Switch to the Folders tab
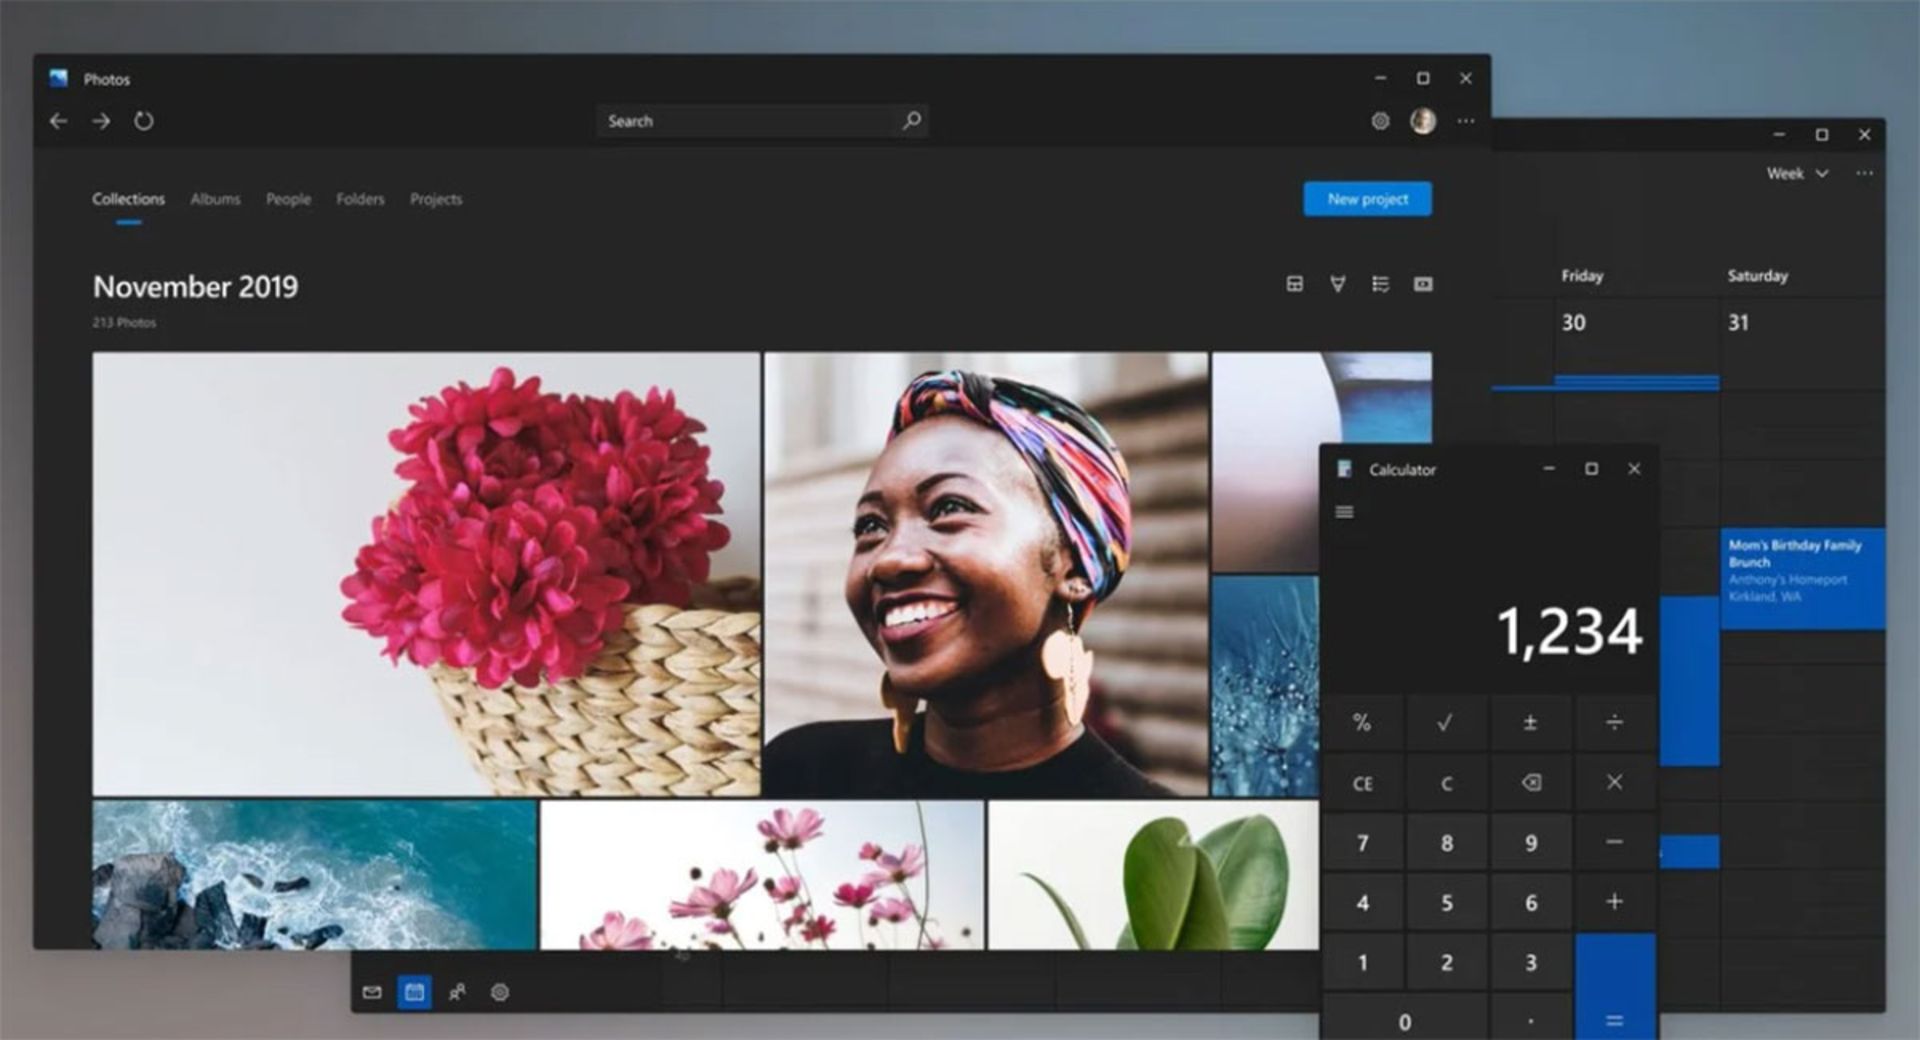 click(360, 199)
